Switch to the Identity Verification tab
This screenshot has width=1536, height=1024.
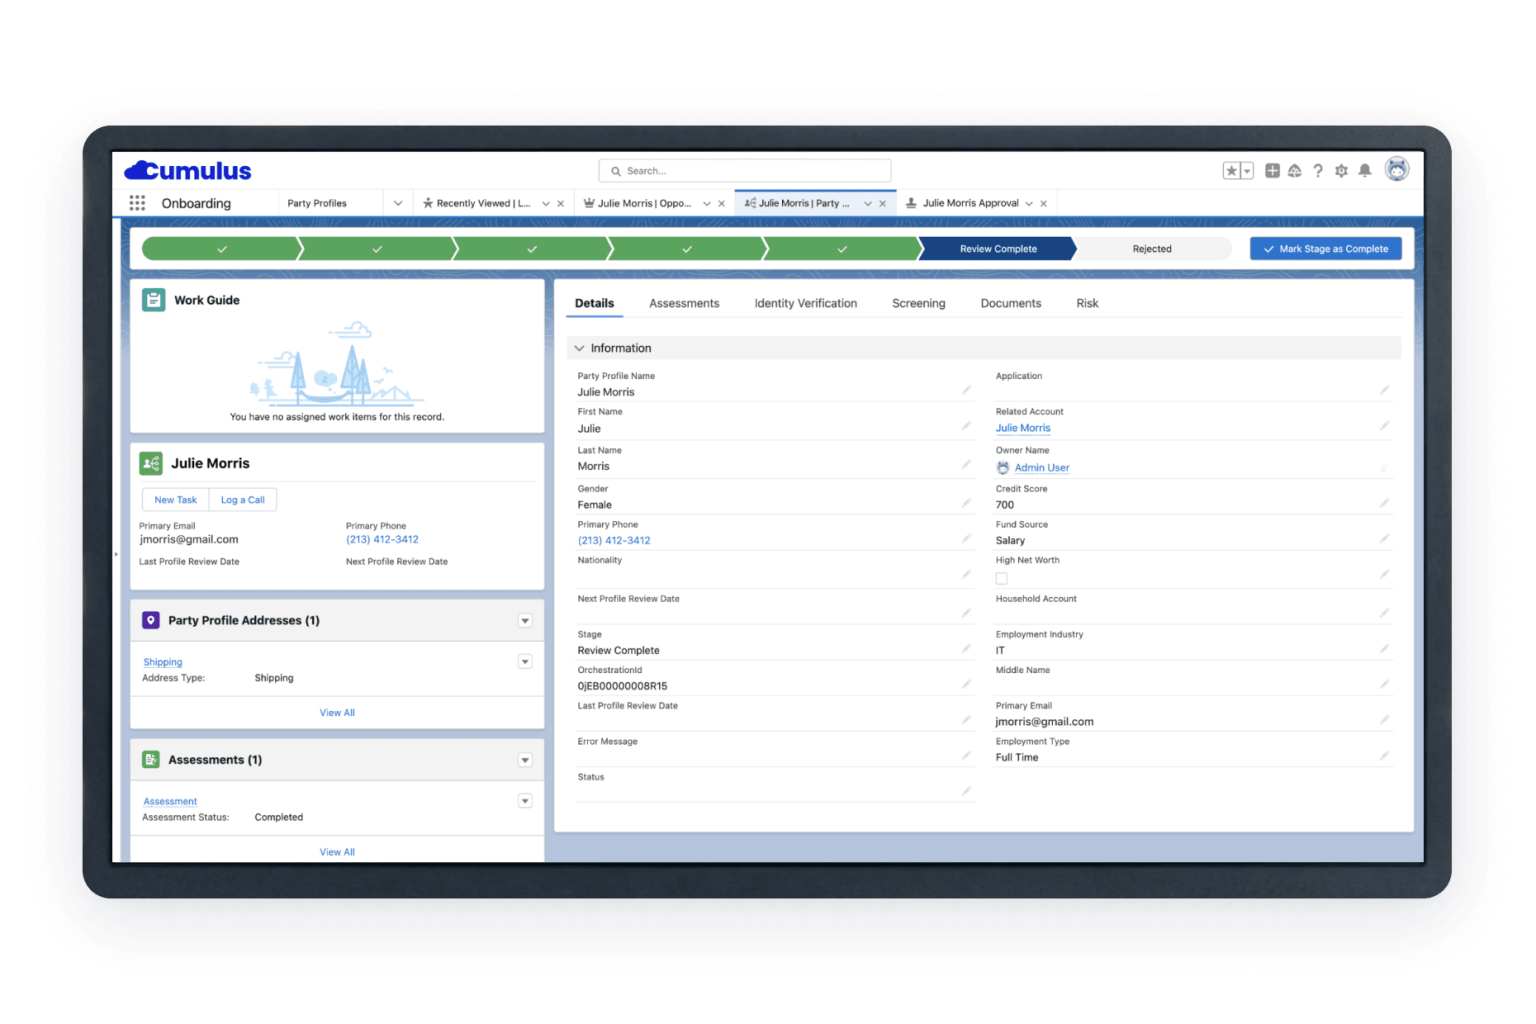[x=805, y=303]
